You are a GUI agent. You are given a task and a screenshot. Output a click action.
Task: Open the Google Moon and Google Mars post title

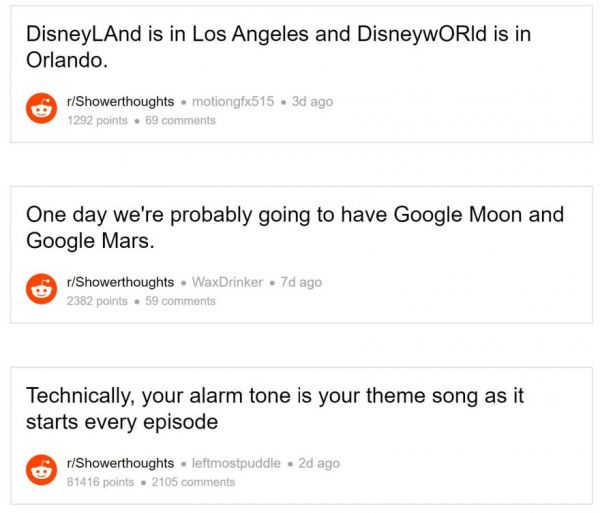click(x=295, y=227)
